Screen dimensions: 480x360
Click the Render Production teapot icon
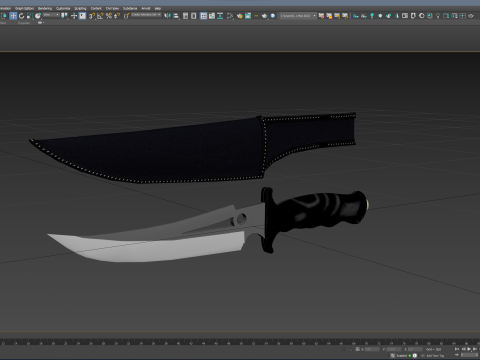(x=264, y=16)
